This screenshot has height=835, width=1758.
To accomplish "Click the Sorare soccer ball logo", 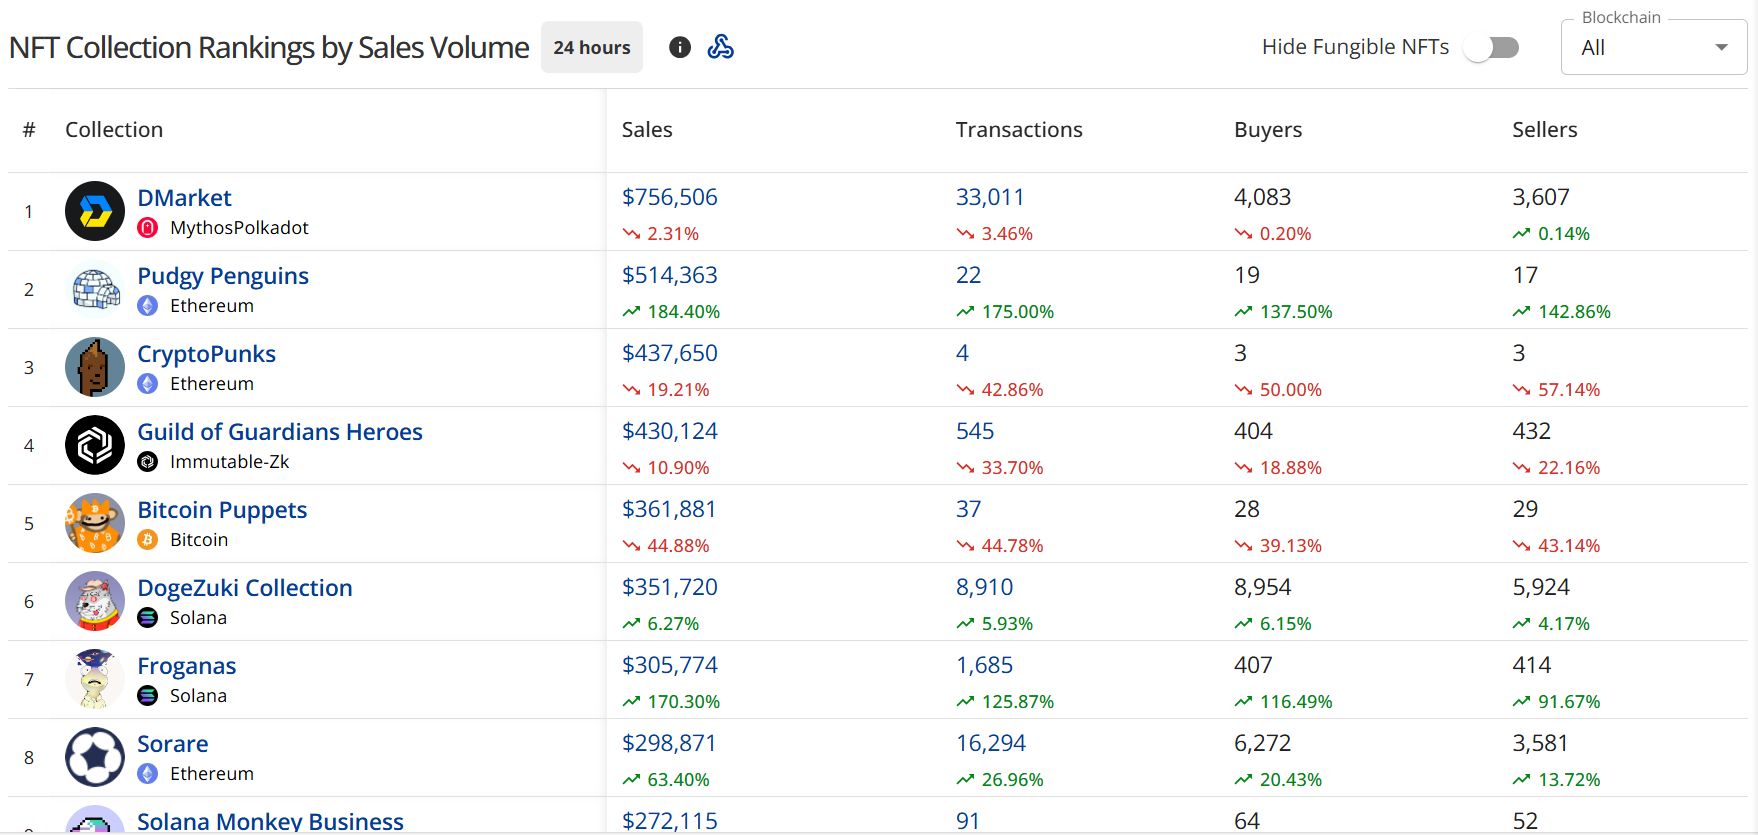I will [x=95, y=757].
